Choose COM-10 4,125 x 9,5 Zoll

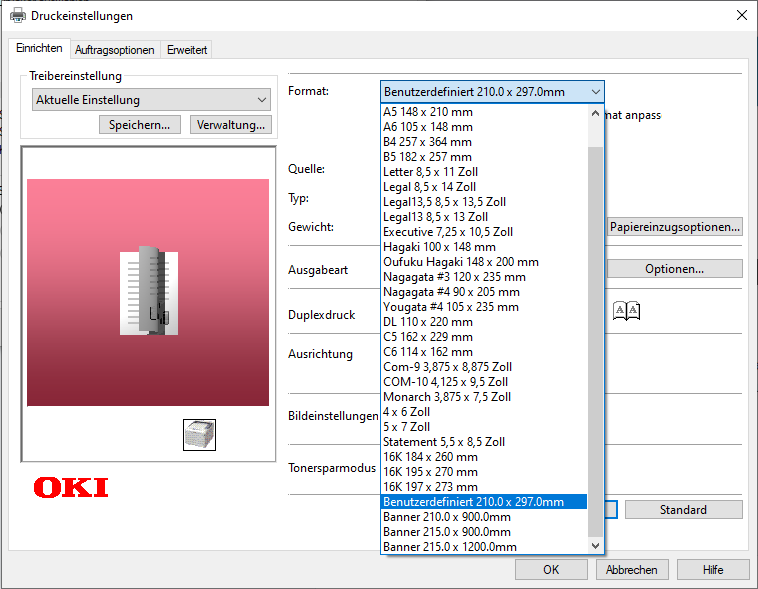484,382
